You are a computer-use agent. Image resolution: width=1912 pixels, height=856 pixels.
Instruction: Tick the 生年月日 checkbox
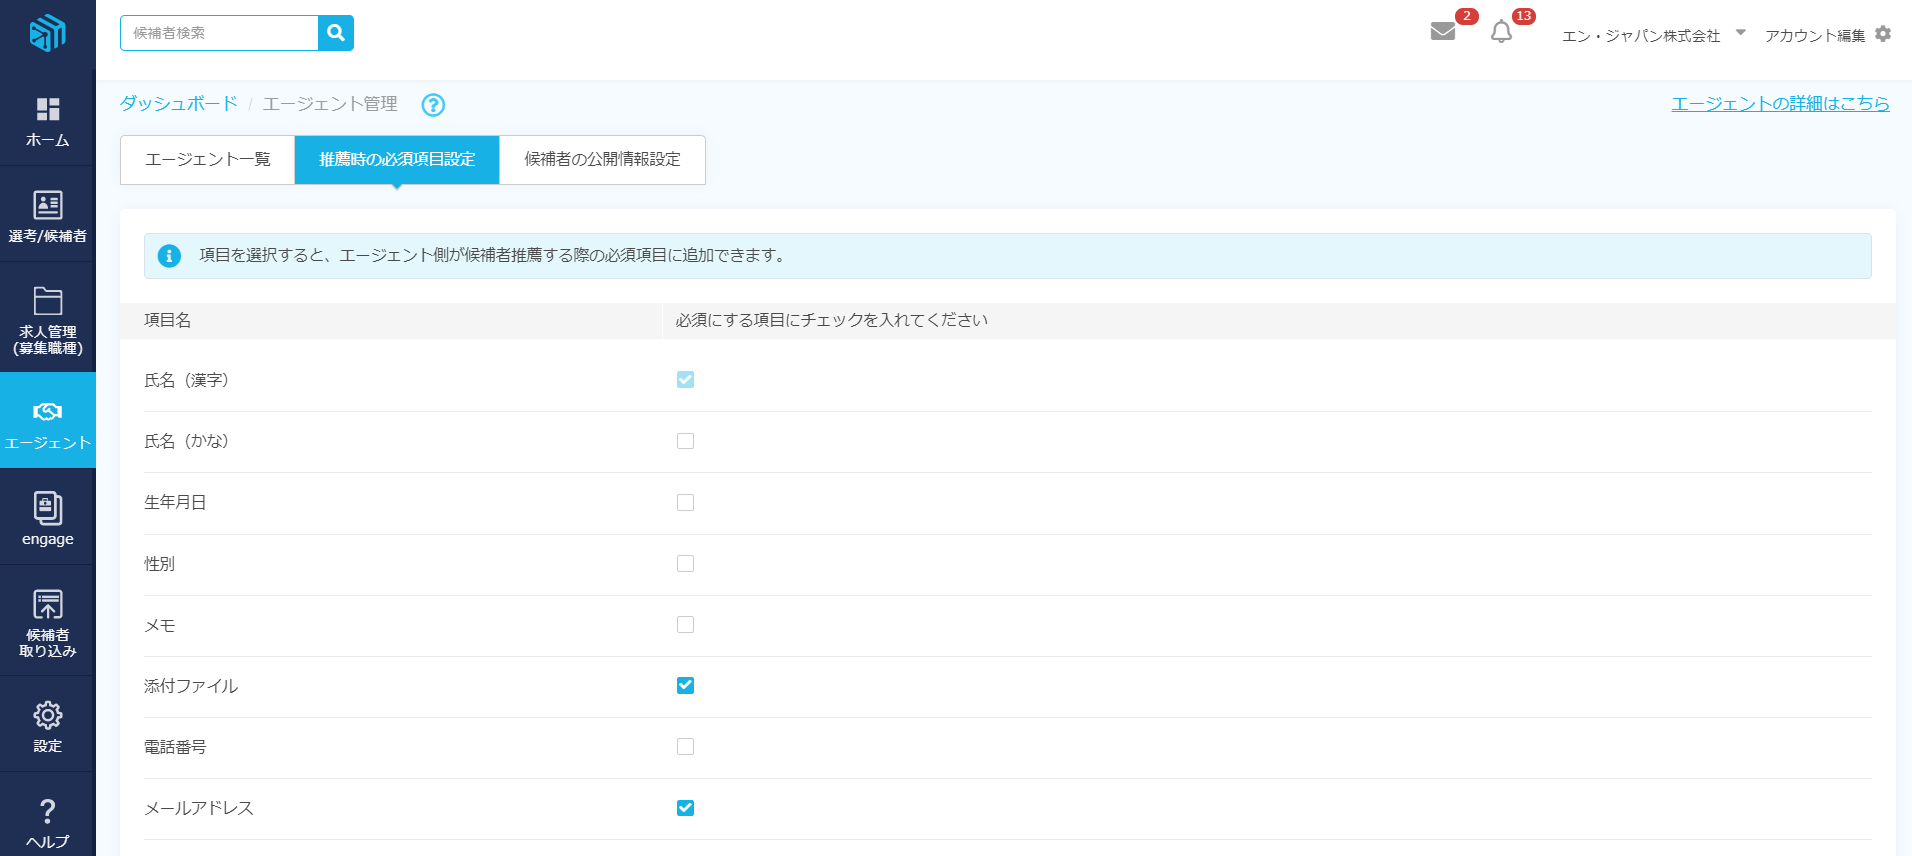[685, 503]
